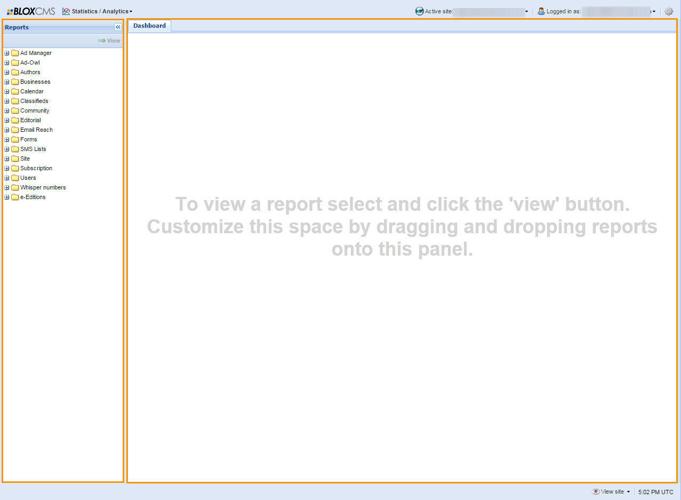Open the Logged in as dropdown arrow
Viewport: 681px width, 500px height.
point(653,12)
